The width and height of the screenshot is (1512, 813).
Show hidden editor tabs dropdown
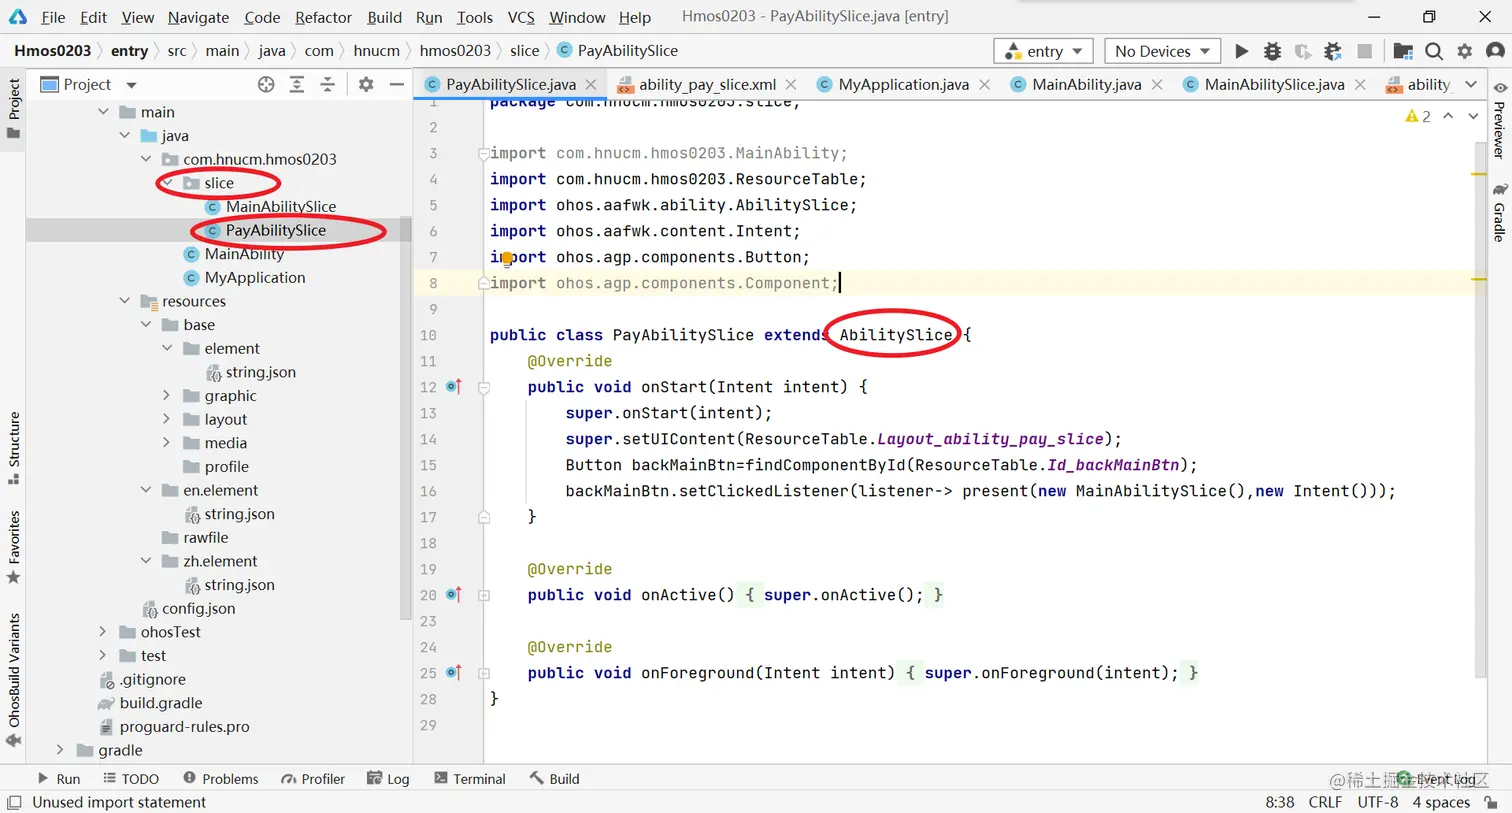coord(1471,85)
